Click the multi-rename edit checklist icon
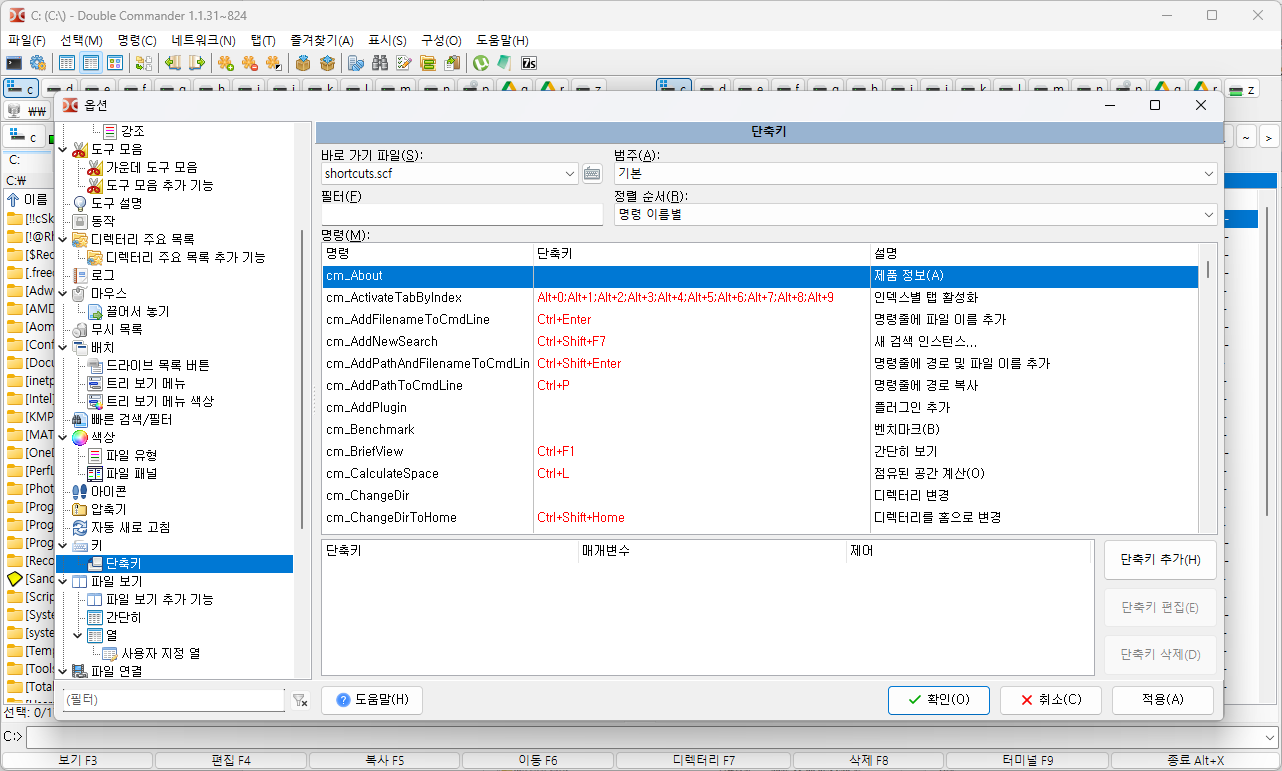This screenshot has width=1282, height=771. (x=404, y=63)
